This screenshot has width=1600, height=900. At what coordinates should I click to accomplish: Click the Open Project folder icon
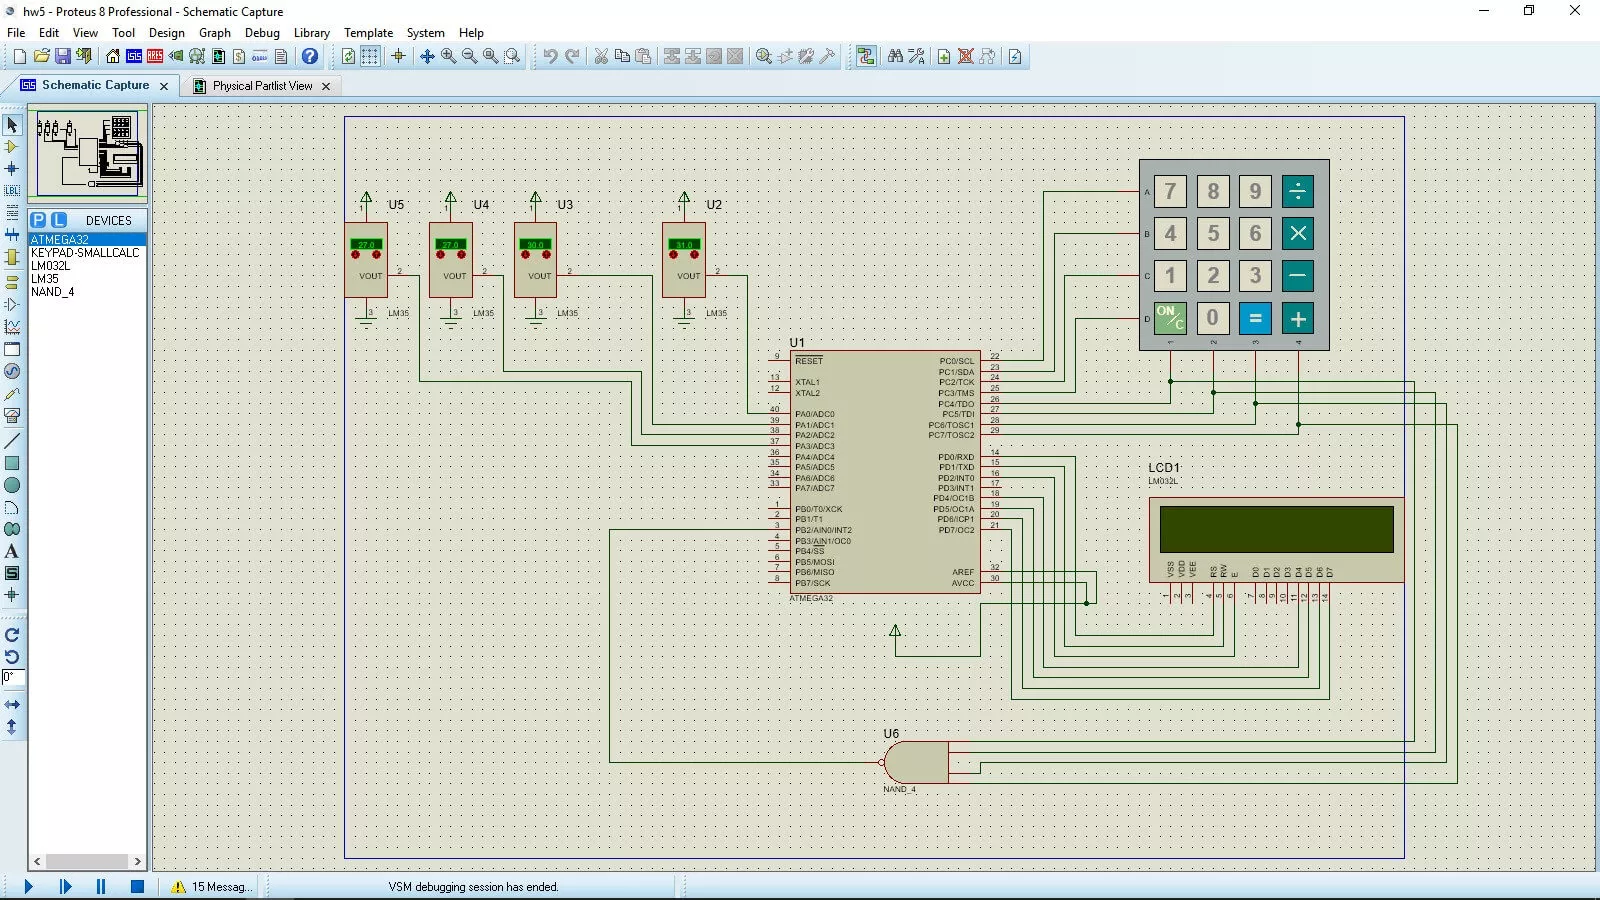coord(41,56)
